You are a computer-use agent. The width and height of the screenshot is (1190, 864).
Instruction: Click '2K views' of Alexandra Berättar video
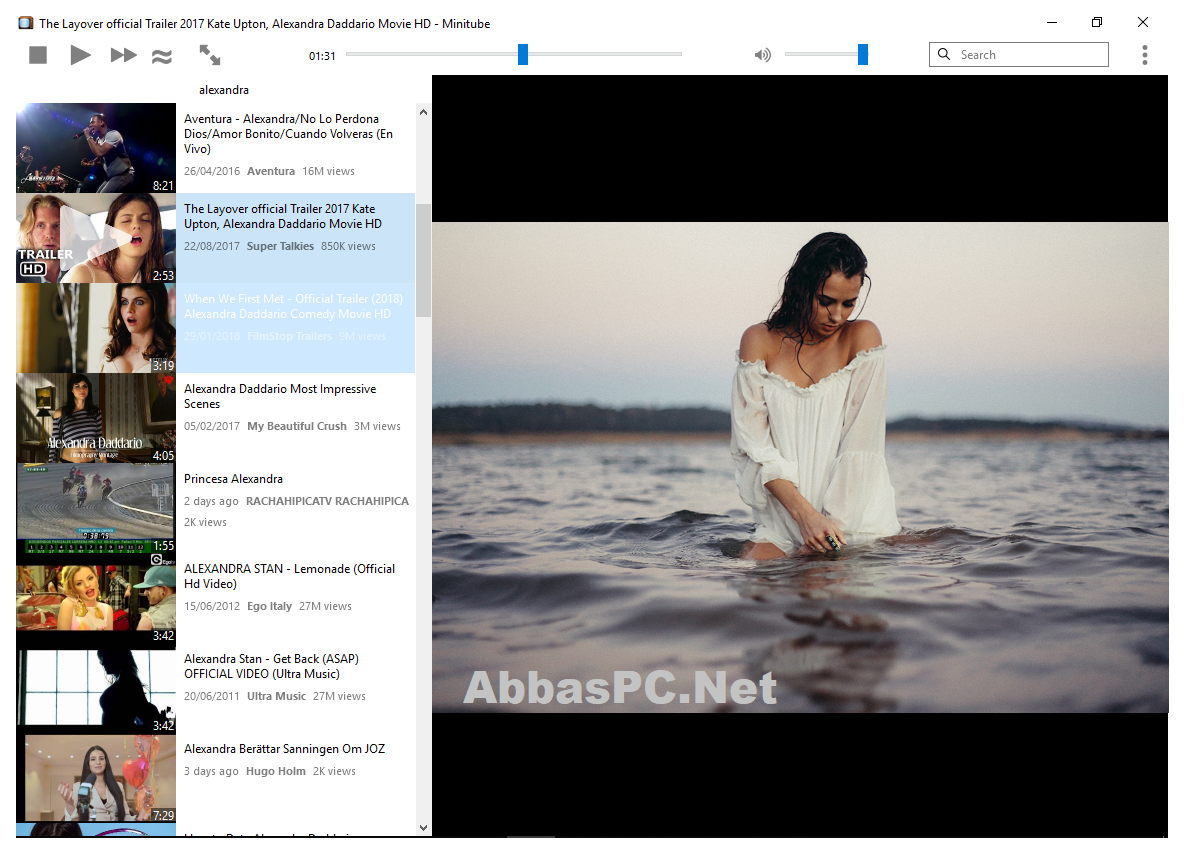pyautogui.click(x=335, y=771)
